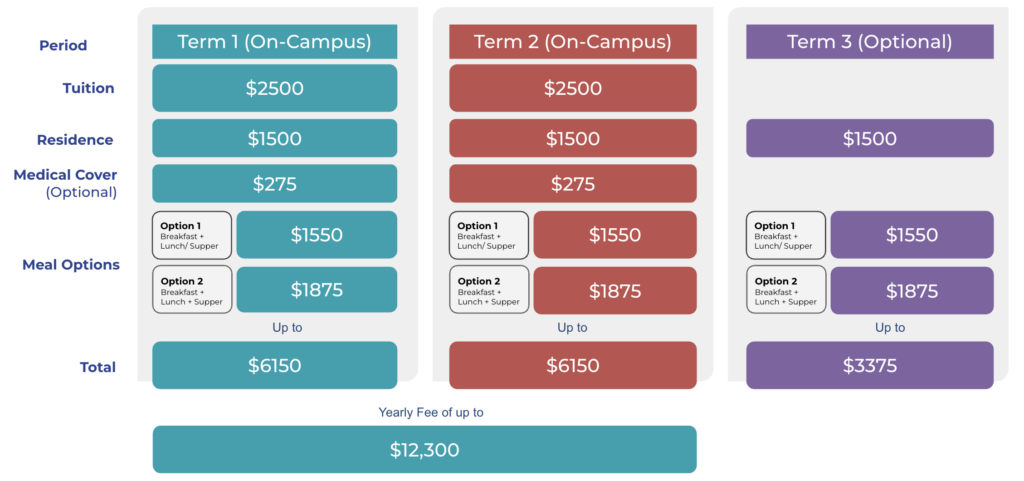Choose Term 2 Option 1 meal plan box

pos(489,235)
